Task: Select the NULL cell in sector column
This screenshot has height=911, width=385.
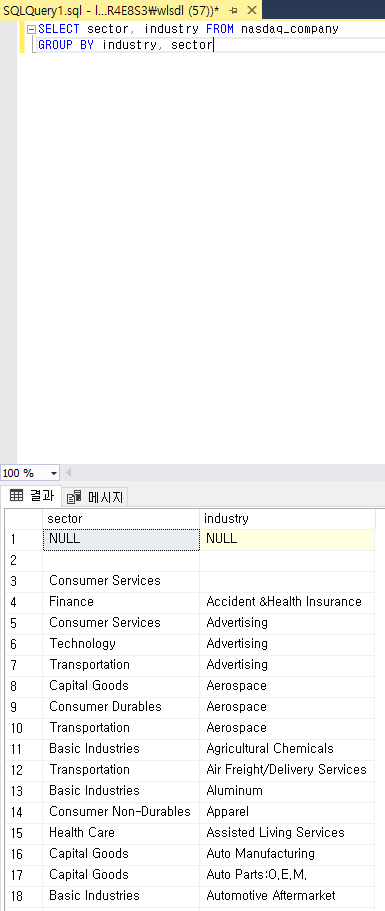Action: coord(121,539)
